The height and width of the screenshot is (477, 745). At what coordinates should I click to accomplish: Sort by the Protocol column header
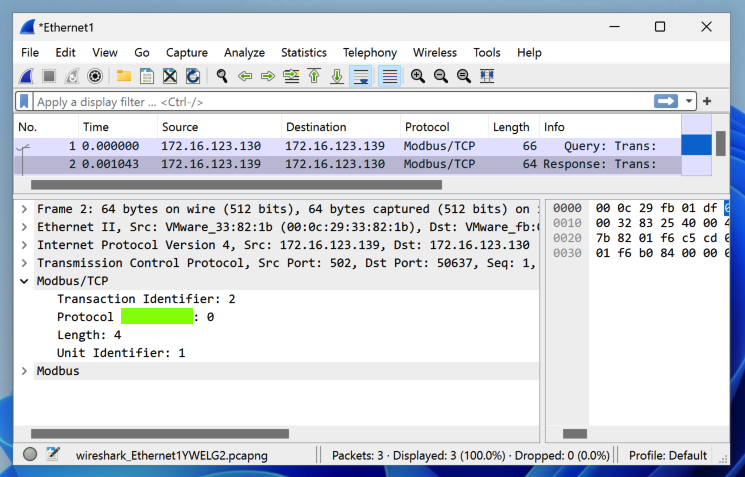click(444, 127)
